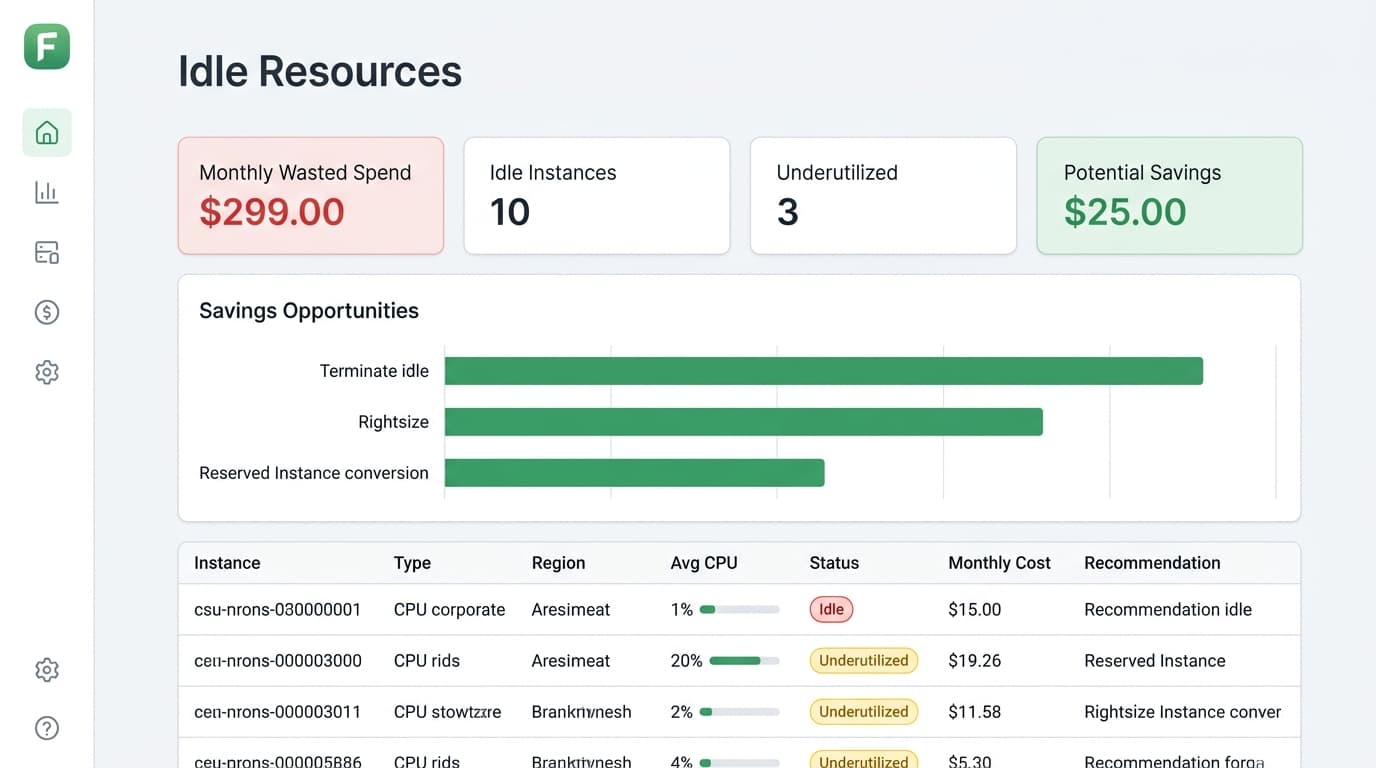Click Underutilized badge in $19.26 row
Image resolution: width=1376 pixels, height=768 pixels.
(864, 661)
